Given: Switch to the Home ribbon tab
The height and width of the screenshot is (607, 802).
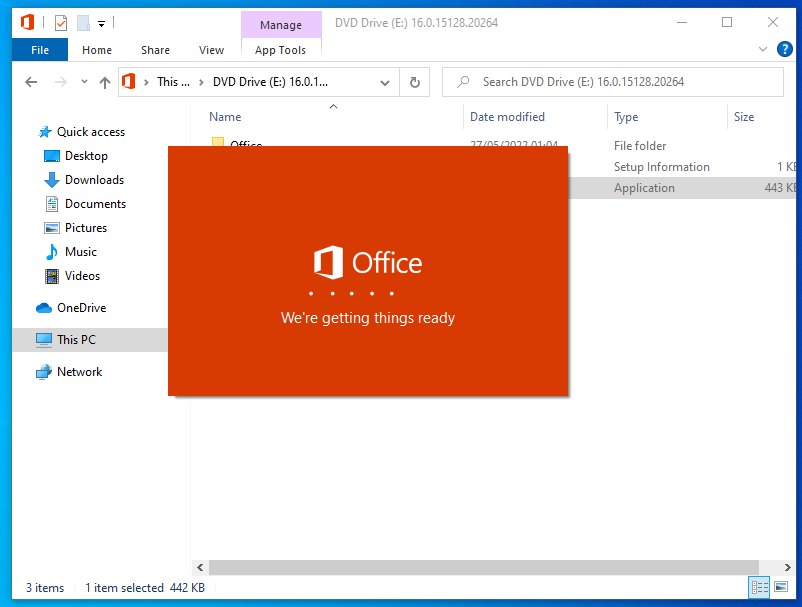Looking at the screenshot, I should 97,50.
